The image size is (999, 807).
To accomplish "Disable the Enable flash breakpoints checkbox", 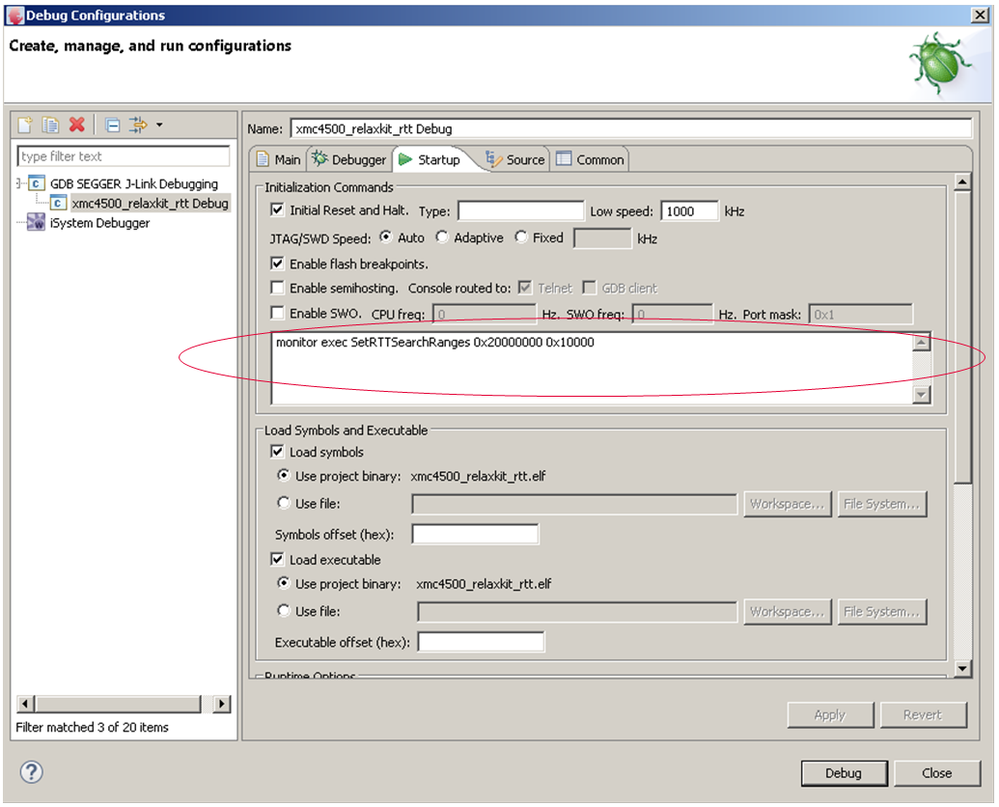I will point(275,262).
